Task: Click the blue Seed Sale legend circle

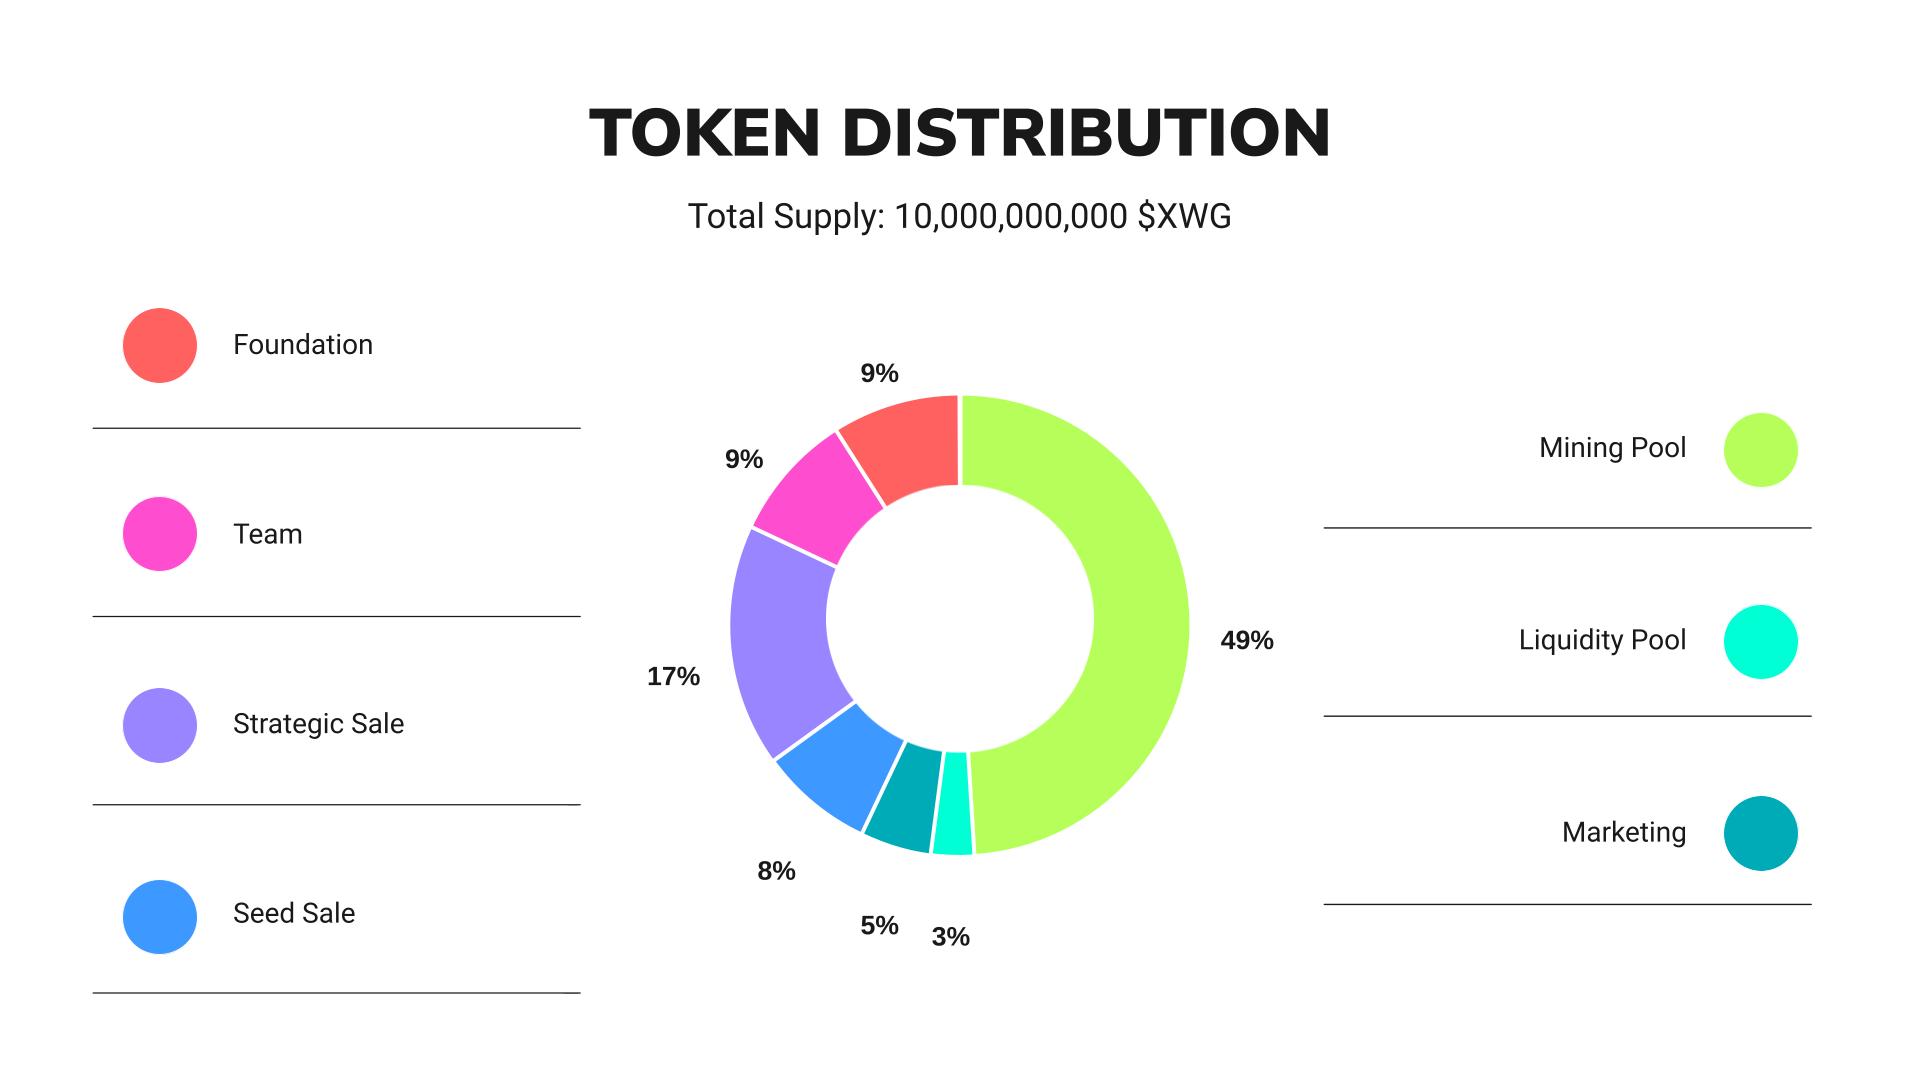Action: click(160, 917)
